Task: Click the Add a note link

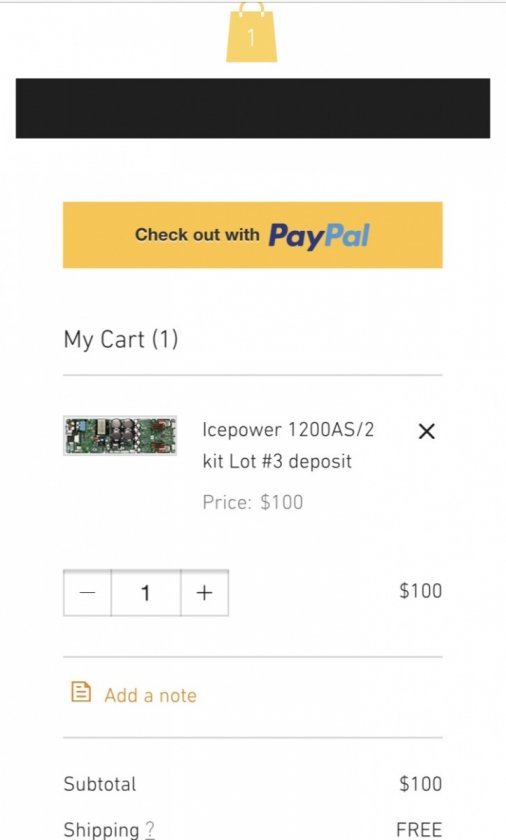Action: coord(150,695)
